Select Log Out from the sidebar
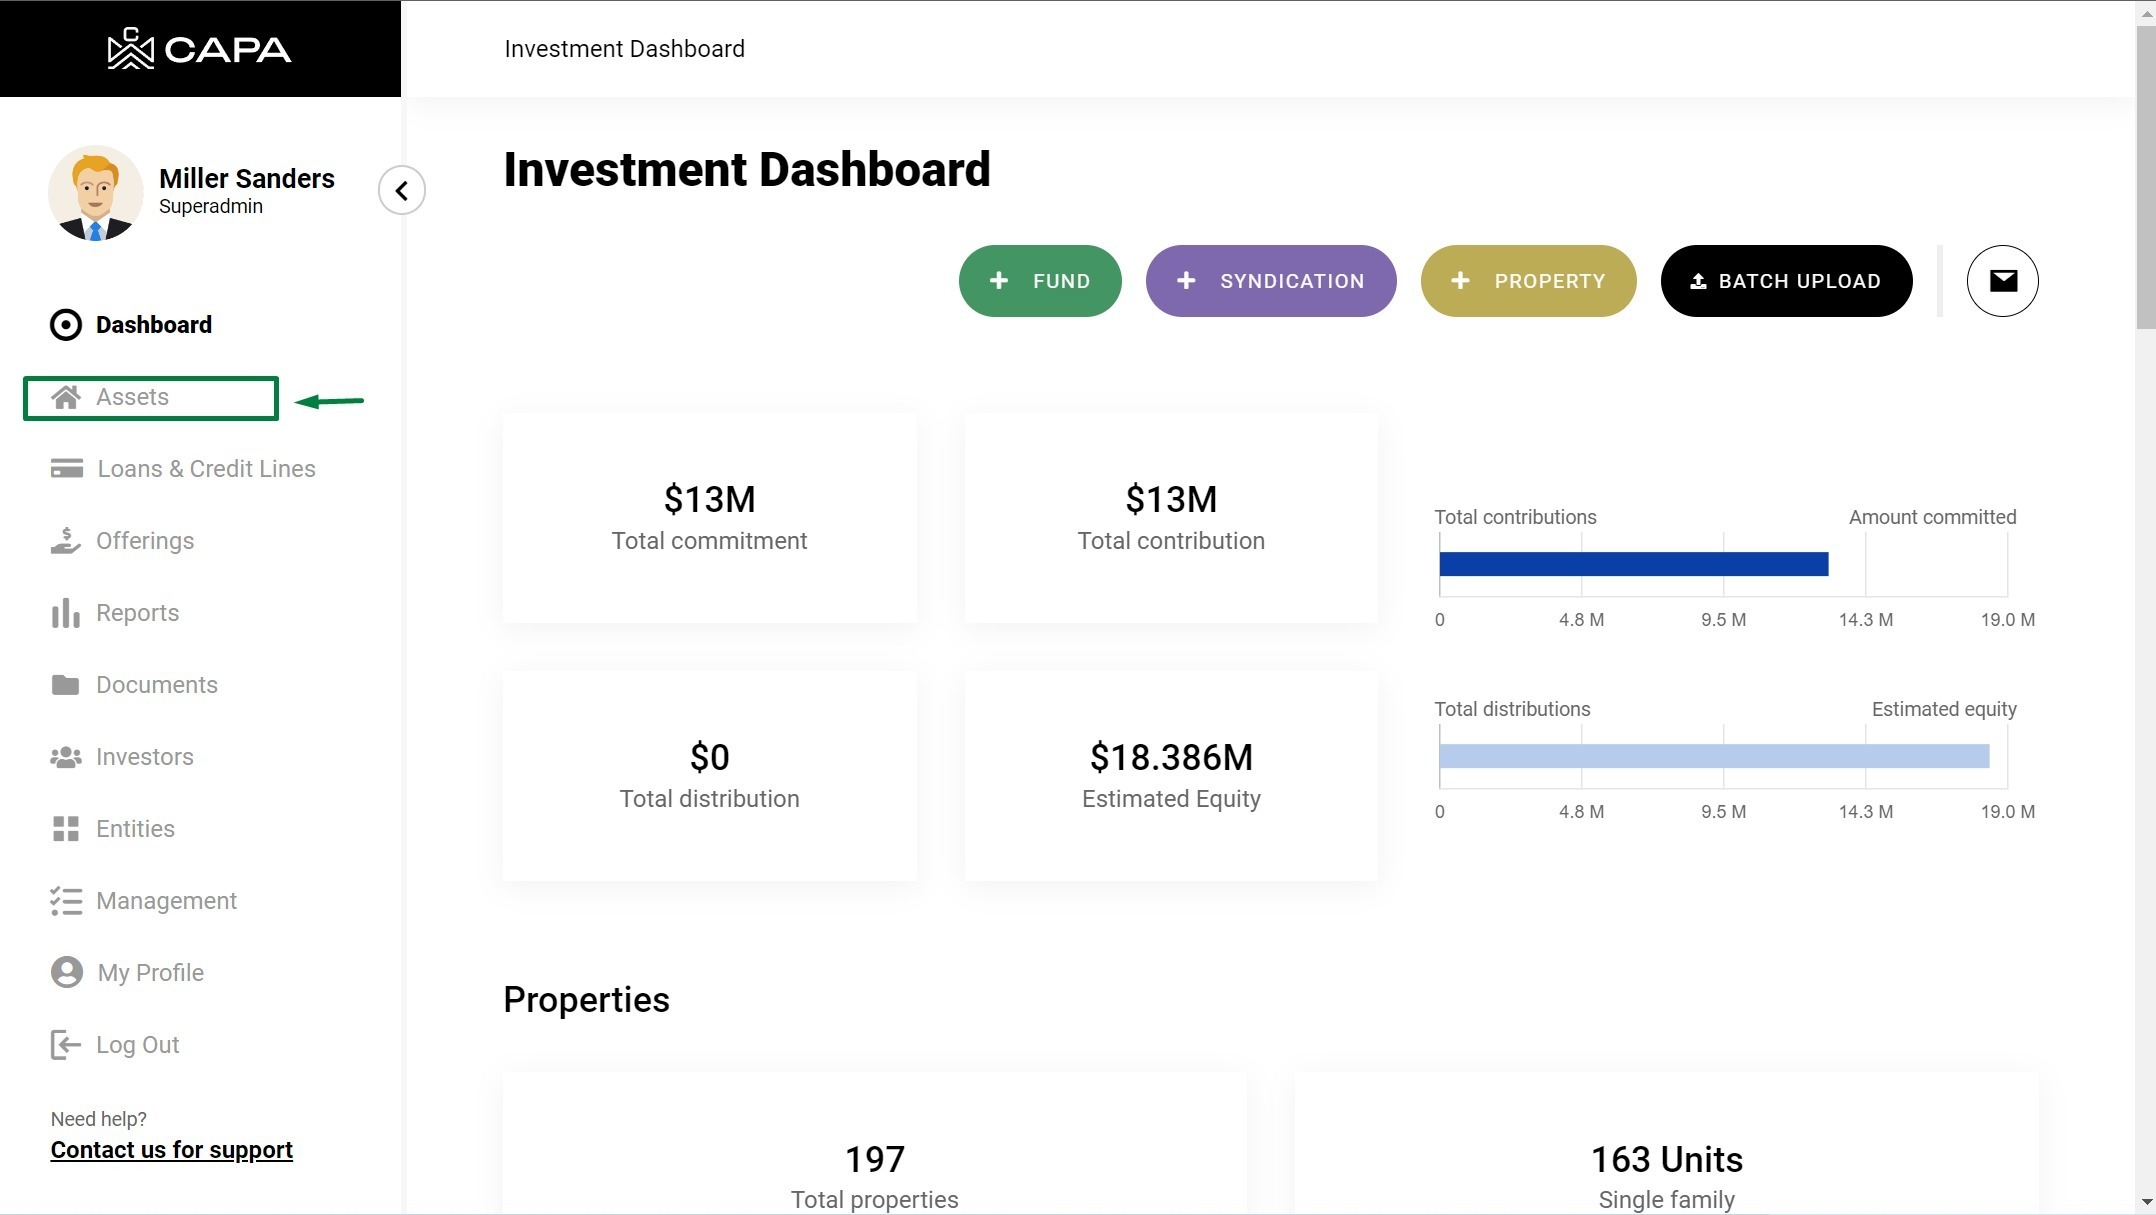The height and width of the screenshot is (1215, 2156). click(x=137, y=1045)
